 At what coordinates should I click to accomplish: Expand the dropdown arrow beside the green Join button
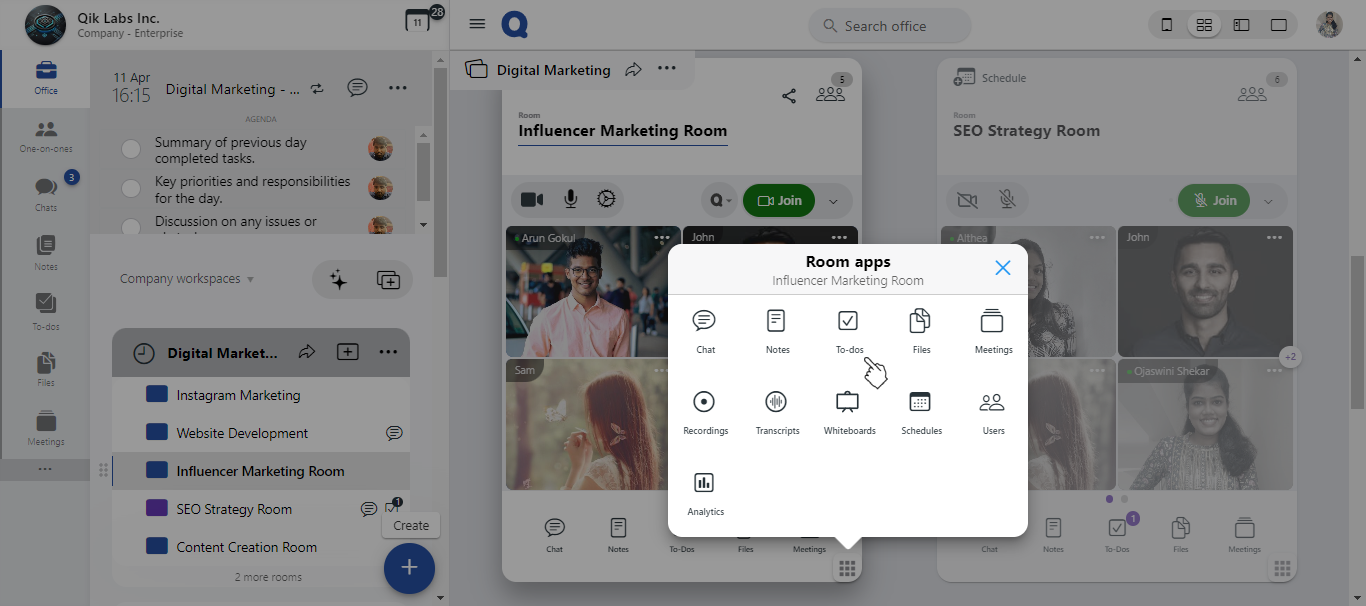[833, 201]
